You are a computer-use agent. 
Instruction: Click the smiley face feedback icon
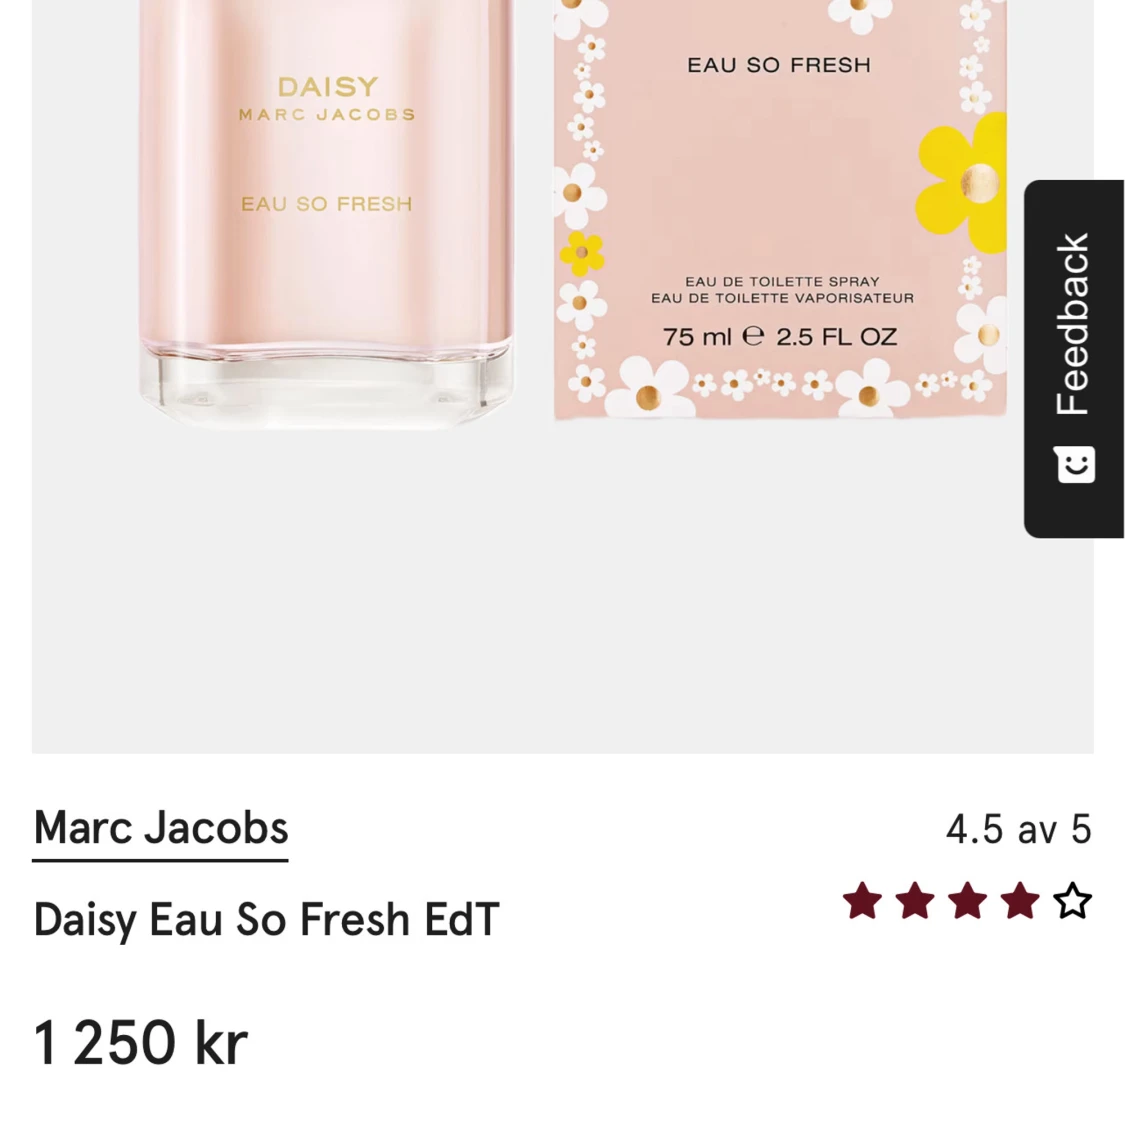click(x=1074, y=464)
